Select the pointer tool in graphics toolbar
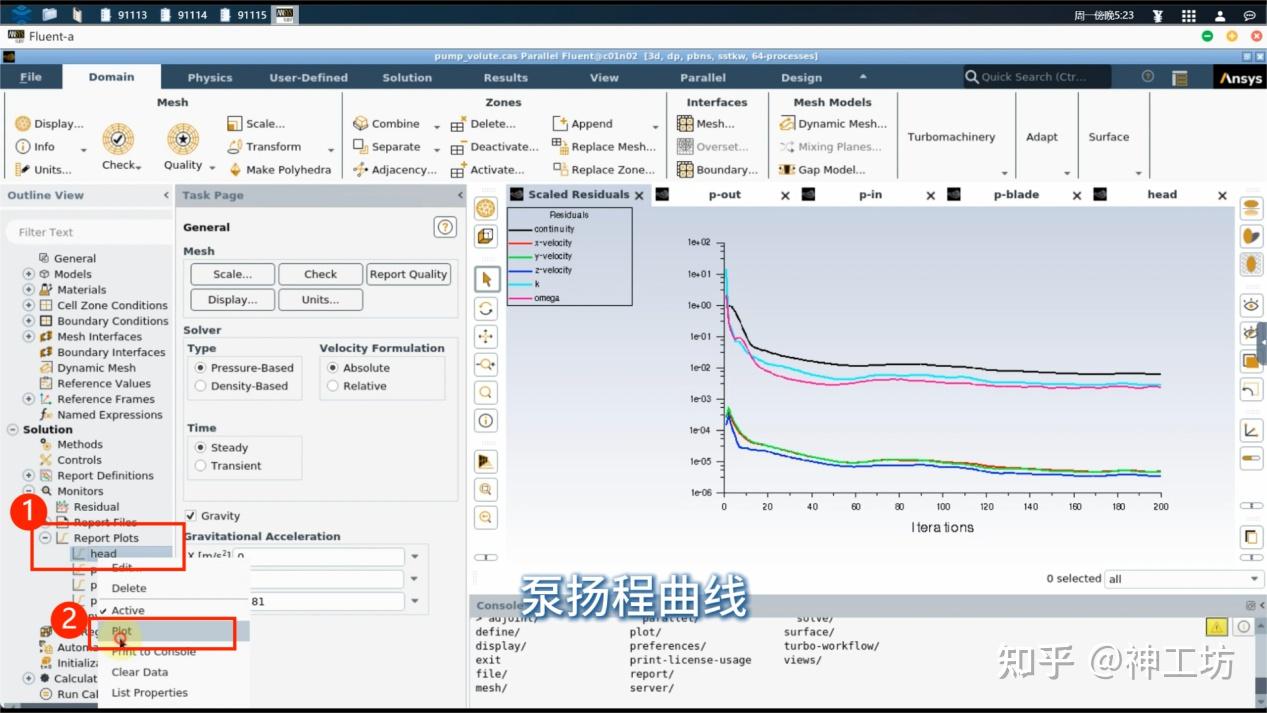Viewport: 1267px width, 713px height. (x=486, y=280)
